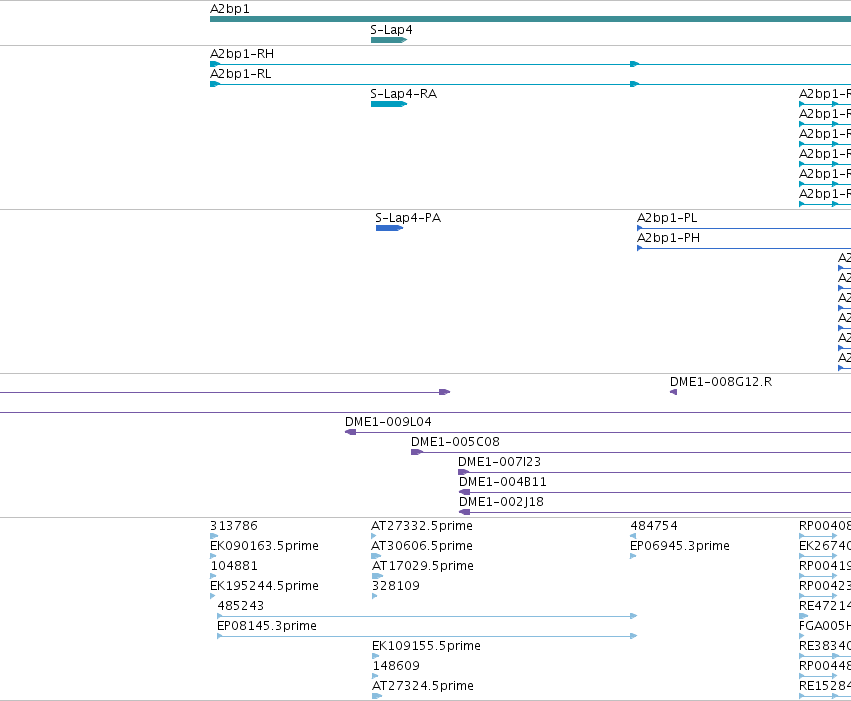
Task: Click the A2bp1-PH protein feature label
Action: (668, 238)
